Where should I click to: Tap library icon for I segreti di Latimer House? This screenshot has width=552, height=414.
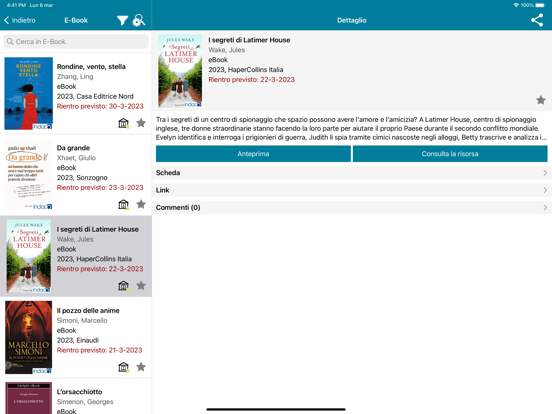point(124,286)
